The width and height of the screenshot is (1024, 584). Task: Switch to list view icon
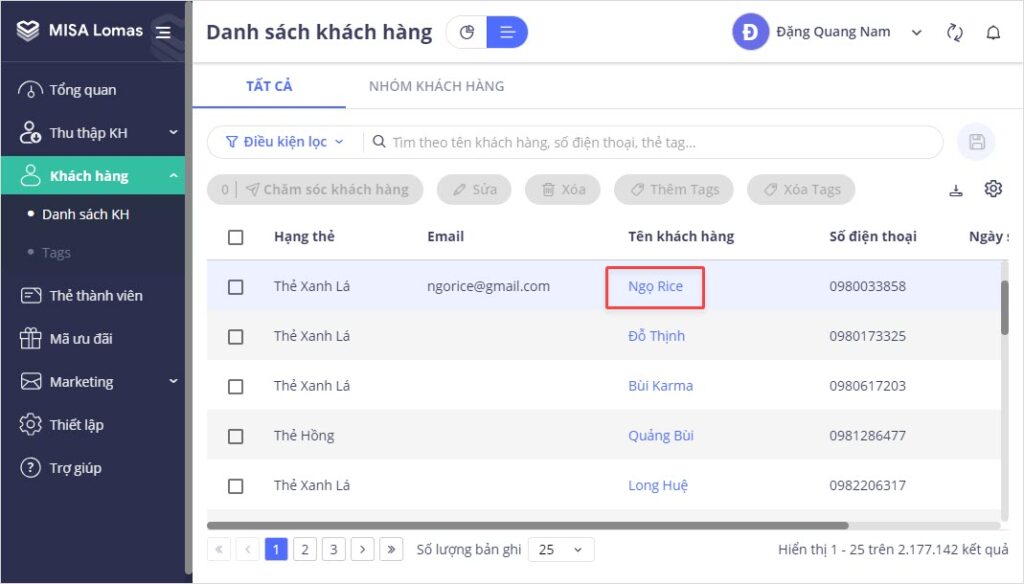[x=507, y=32]
